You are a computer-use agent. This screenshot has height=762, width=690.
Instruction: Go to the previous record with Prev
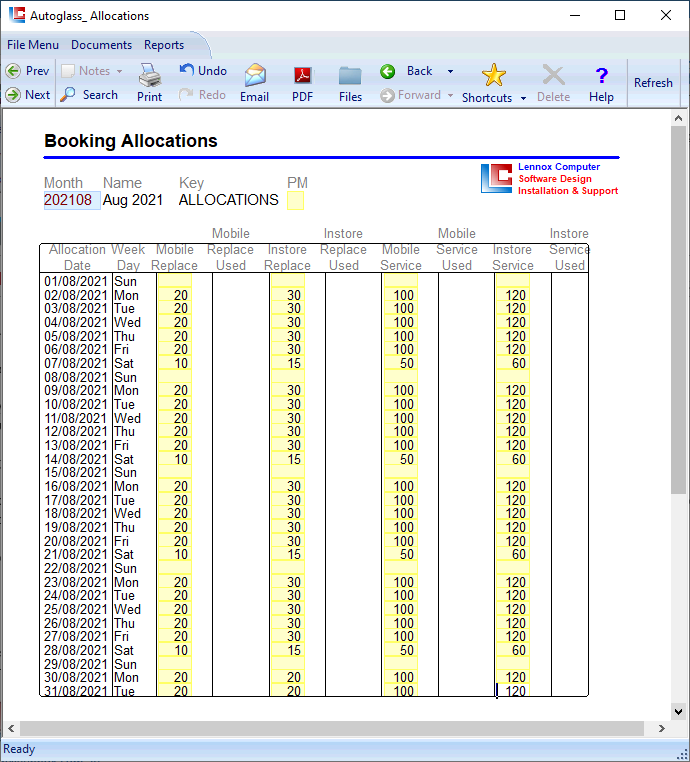click(x=28, y=71)
